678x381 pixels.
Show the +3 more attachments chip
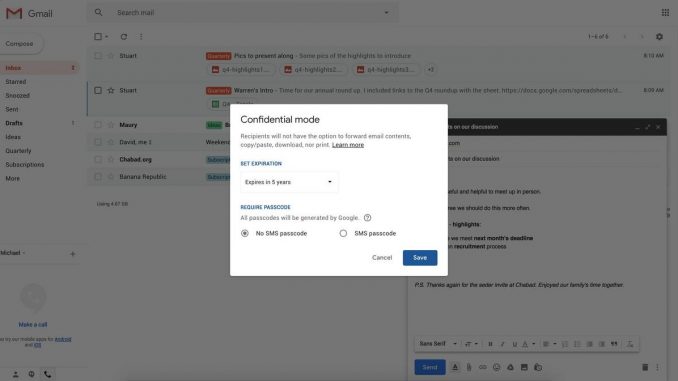(x=431, y=70)
